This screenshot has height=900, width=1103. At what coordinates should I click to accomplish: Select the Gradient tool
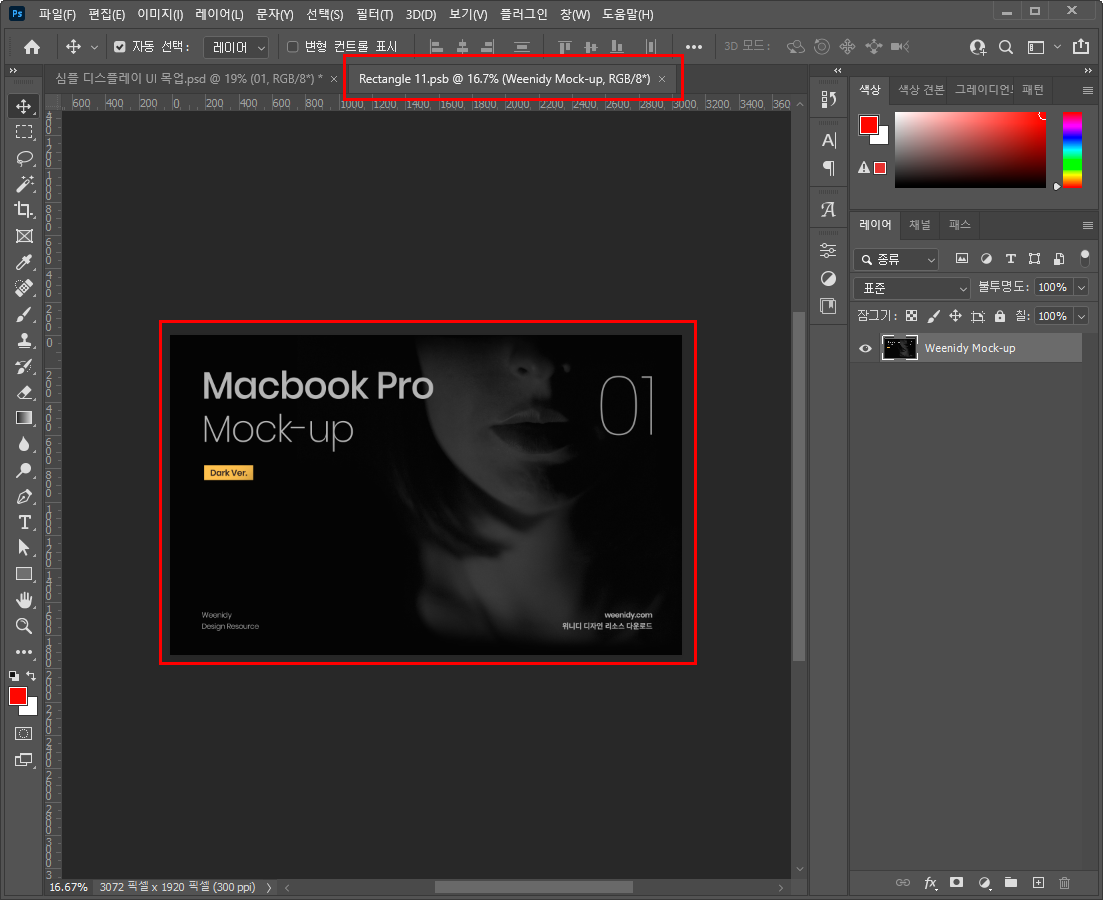(24, 418)
